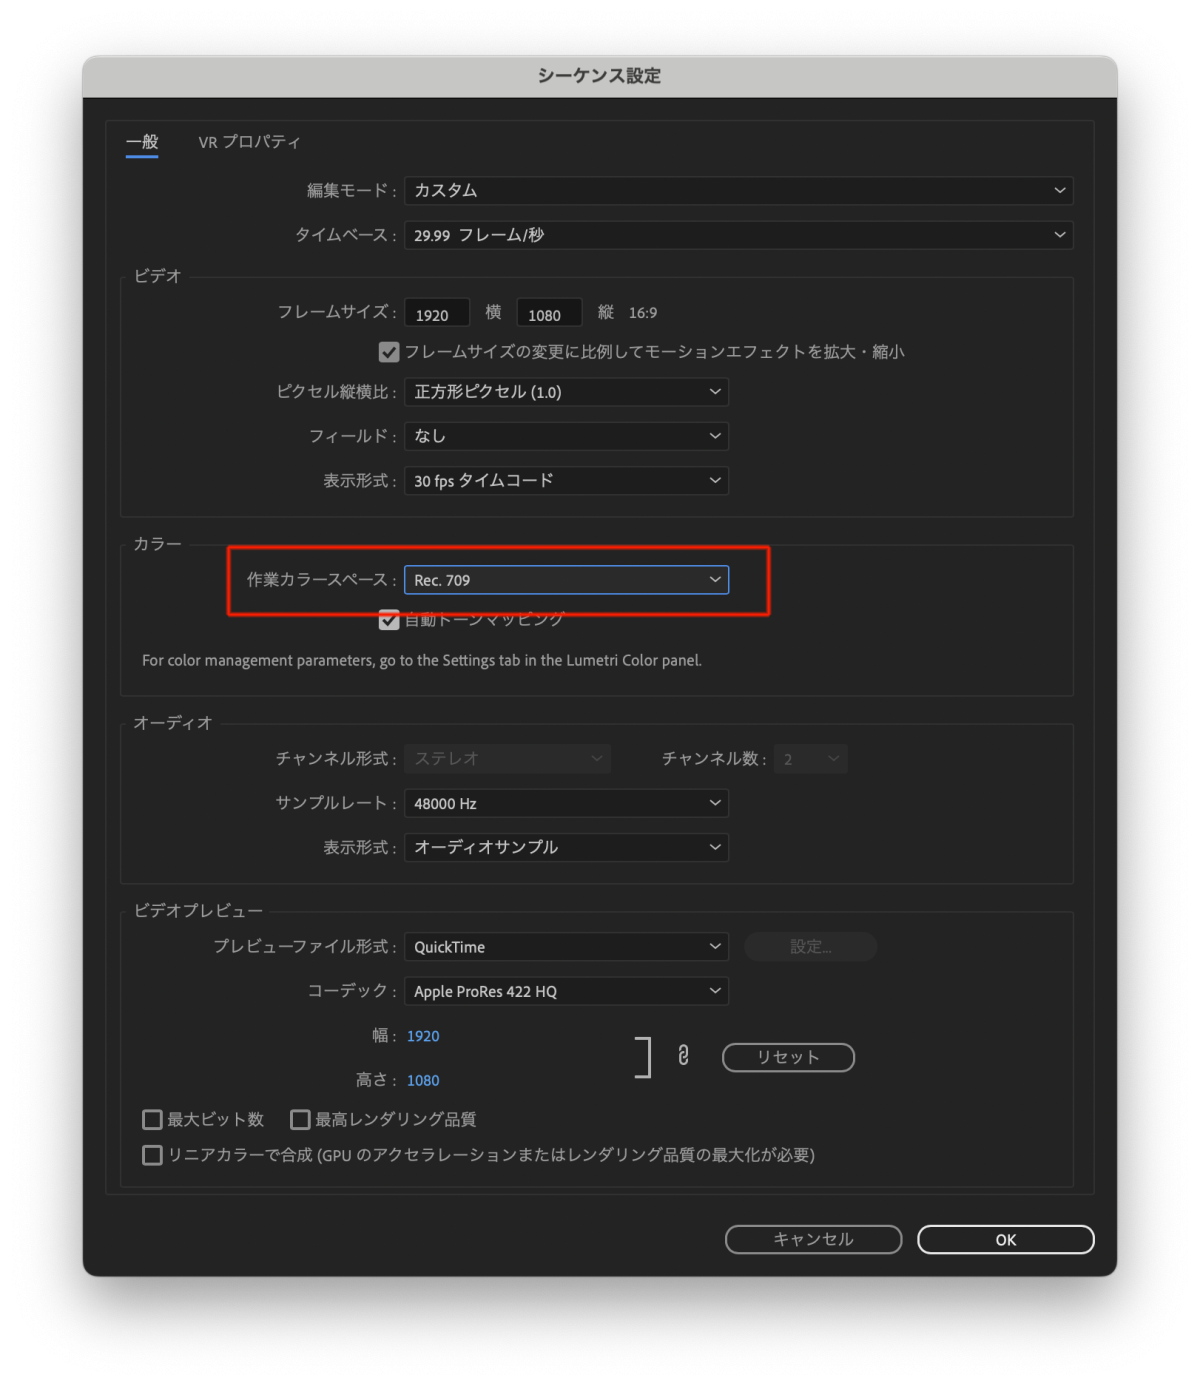Select the 一般 tab
The image size is (1200, 1386).
pyautogui.click(x=142, y=142)
